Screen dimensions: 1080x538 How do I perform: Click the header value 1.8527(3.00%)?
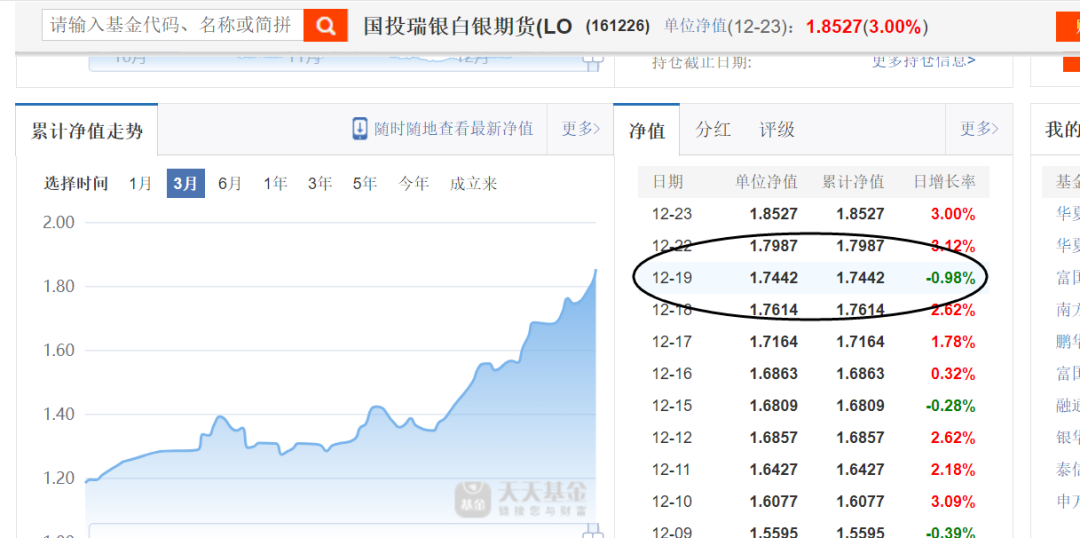(x=866, y=27)
